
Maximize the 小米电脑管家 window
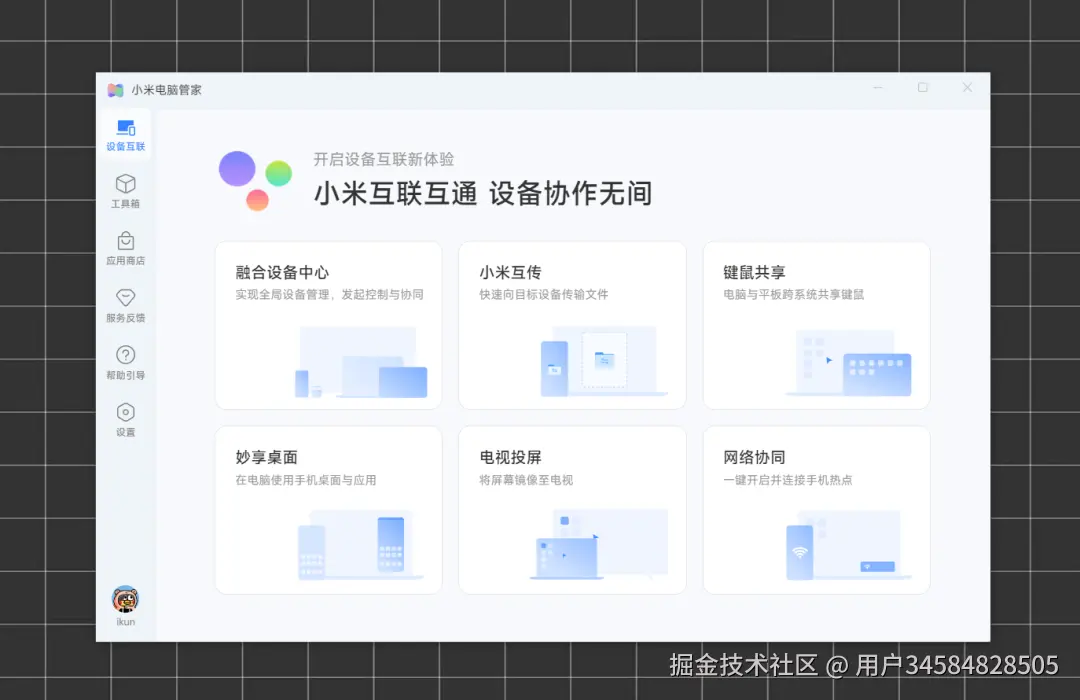pos(923,88)
